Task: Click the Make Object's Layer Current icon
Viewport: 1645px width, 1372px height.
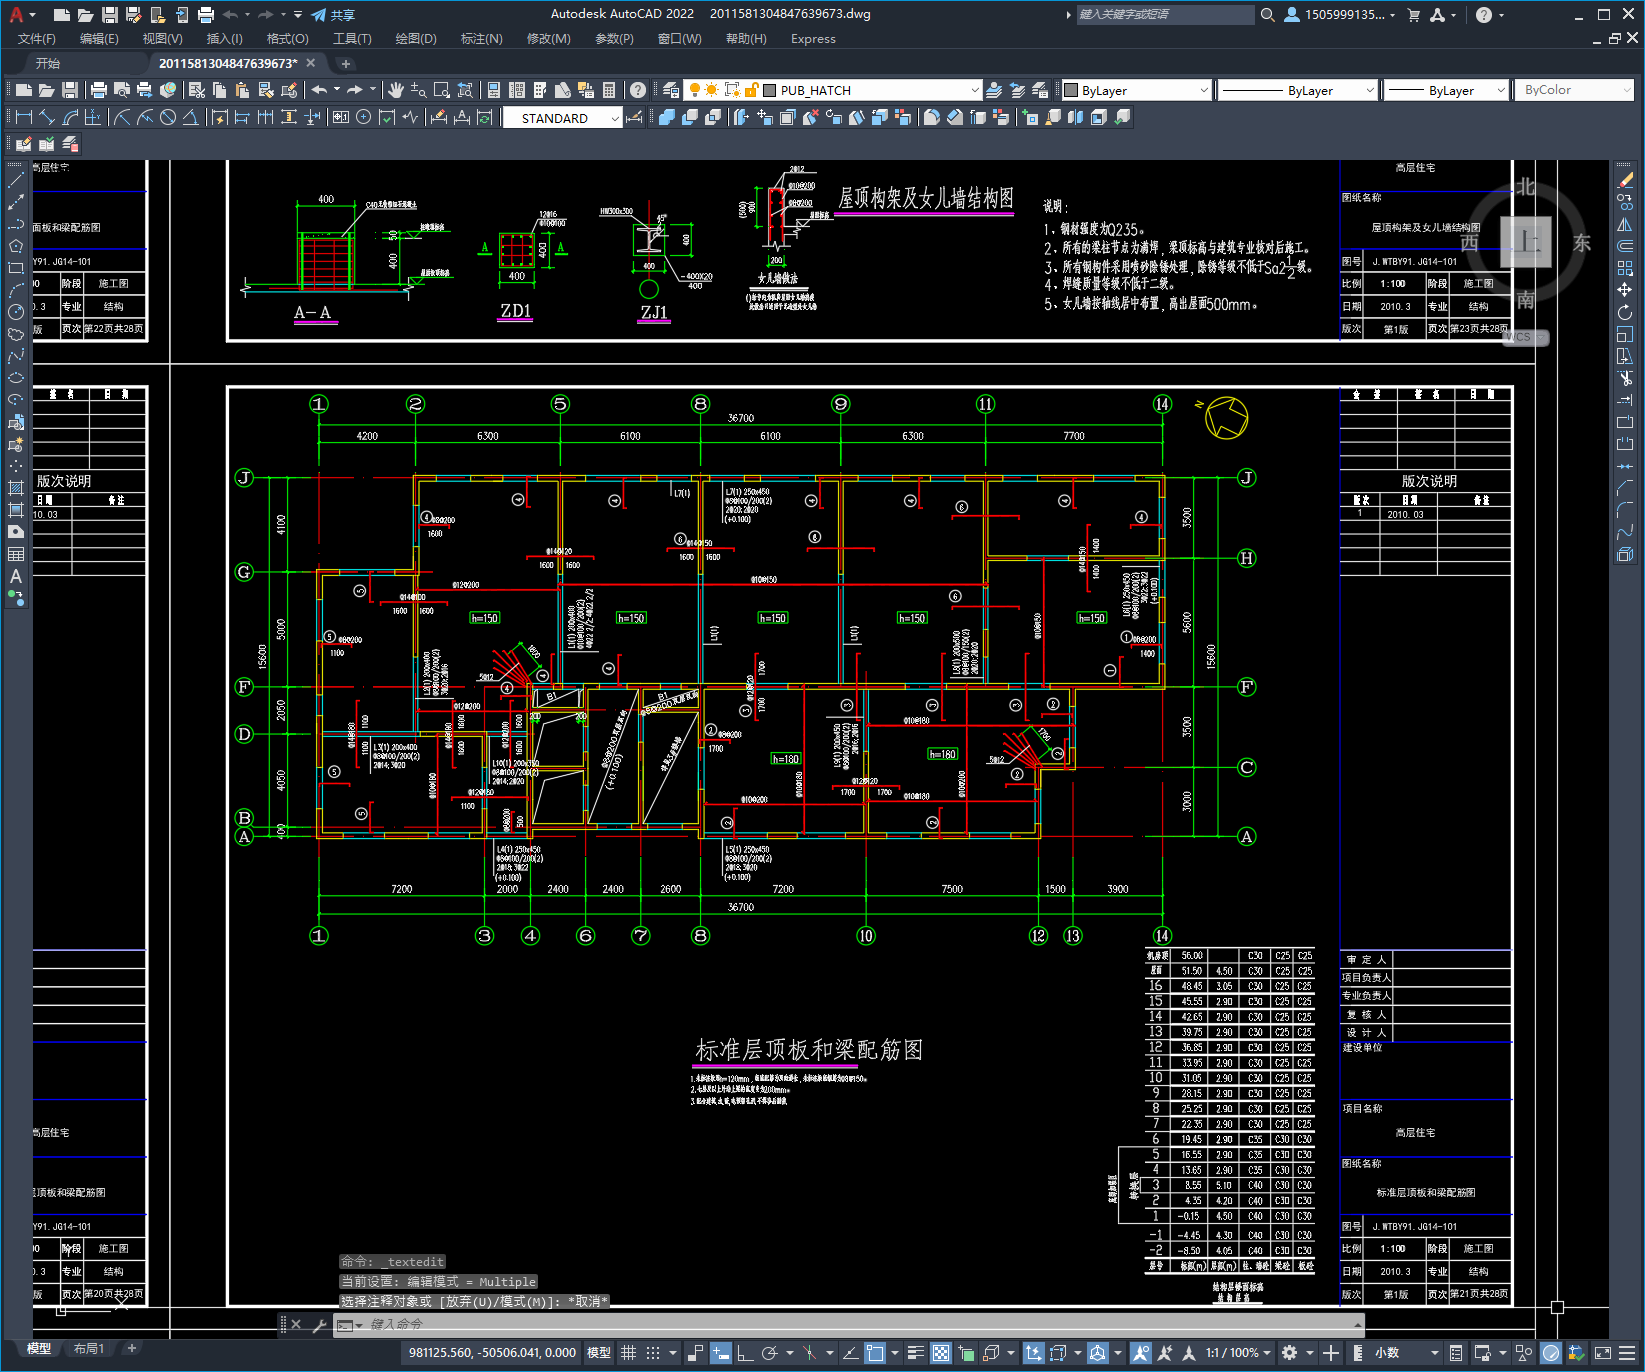Action: [x=994, y=90]
